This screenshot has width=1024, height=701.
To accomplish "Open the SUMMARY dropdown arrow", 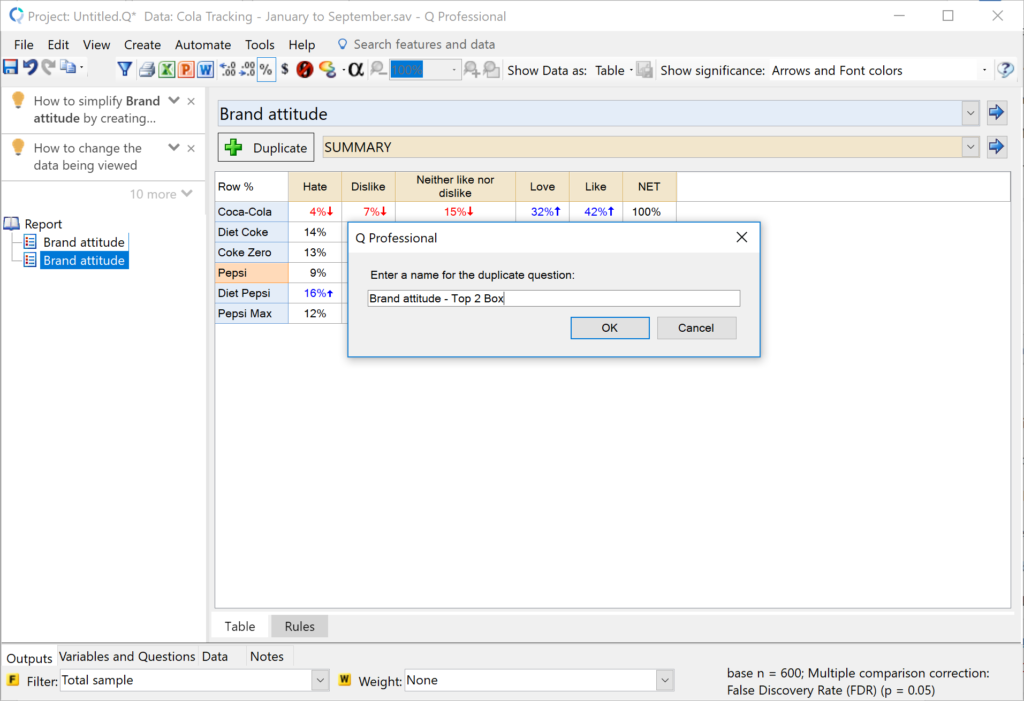I will [970, 147].
